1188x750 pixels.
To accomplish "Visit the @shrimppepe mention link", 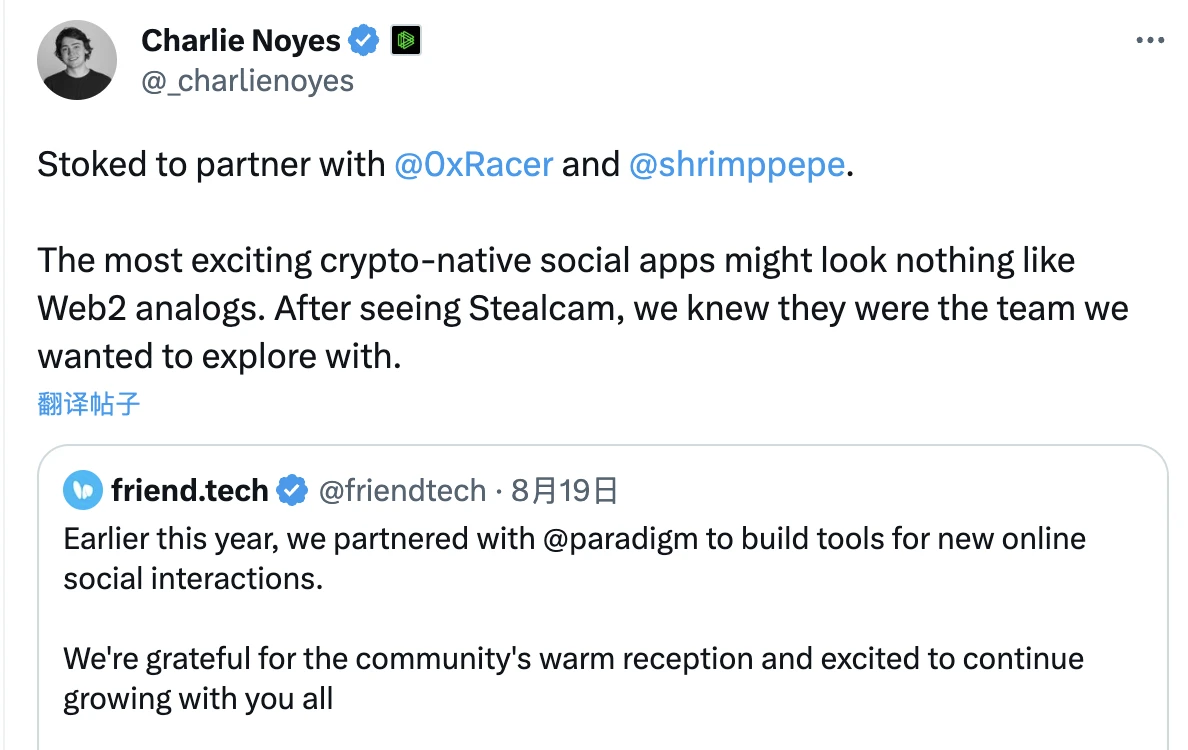I will click(x=737, y=164).
